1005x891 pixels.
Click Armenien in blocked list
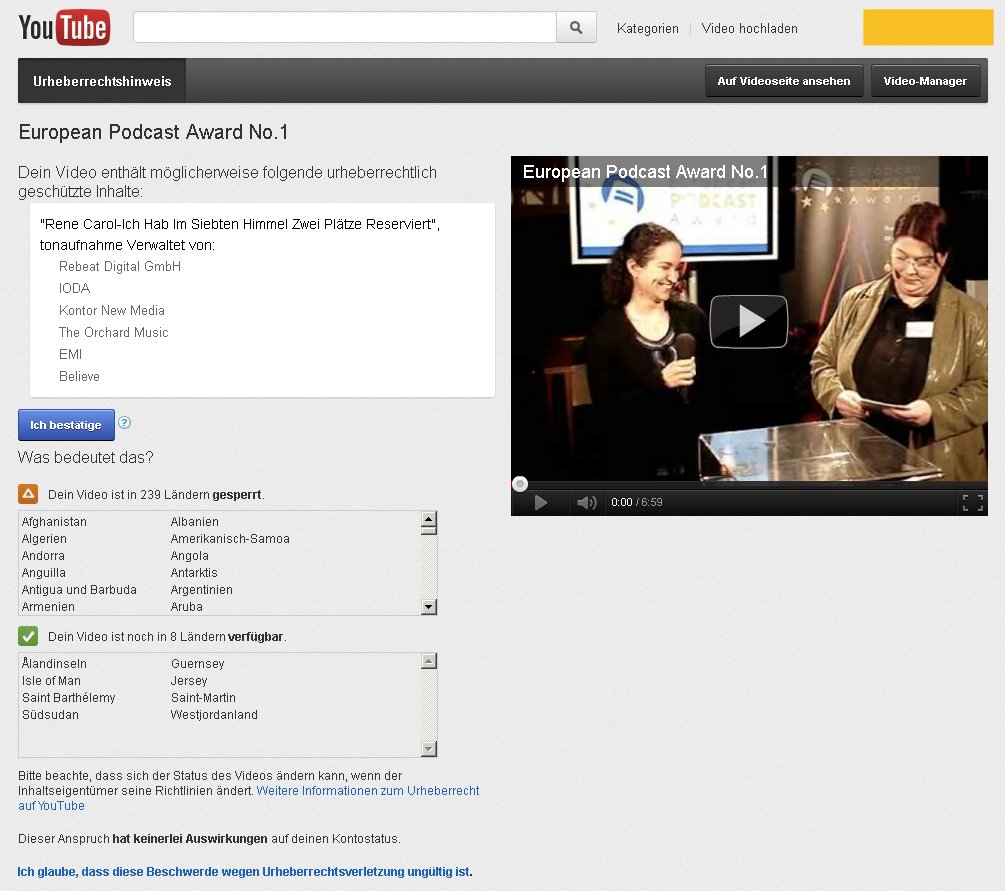point(48,606)
